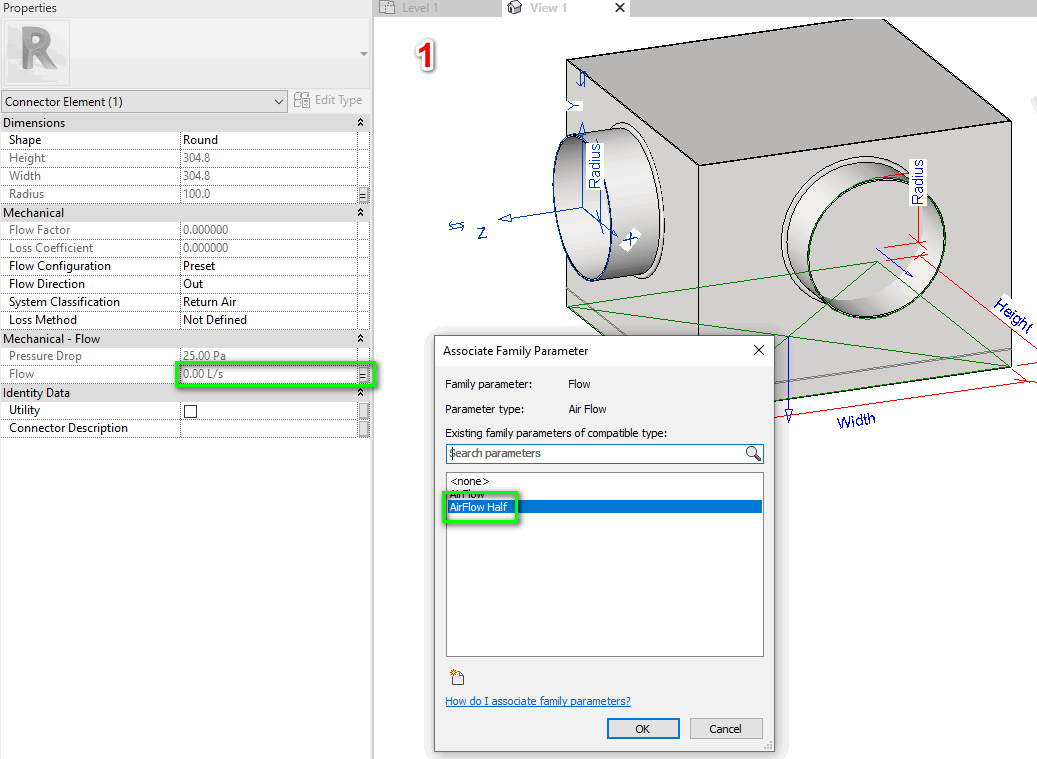Image resolution: width=1037 pixels, height=759 pixels.
Task: Toggle the Utility checkbox
Action: [x=190, y=411]
